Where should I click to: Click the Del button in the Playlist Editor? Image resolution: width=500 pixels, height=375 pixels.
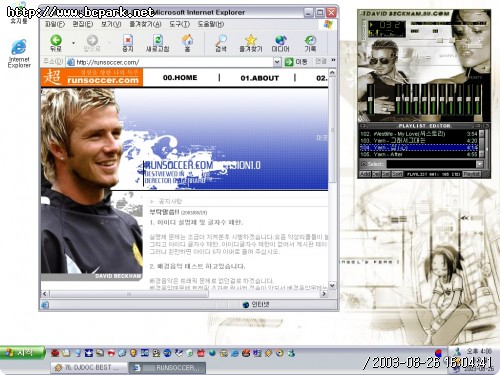[x=376, y=174]
